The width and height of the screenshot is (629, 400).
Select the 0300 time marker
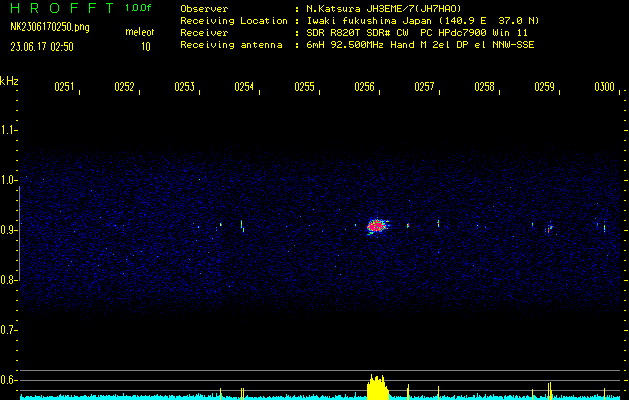tap(604, 88)
